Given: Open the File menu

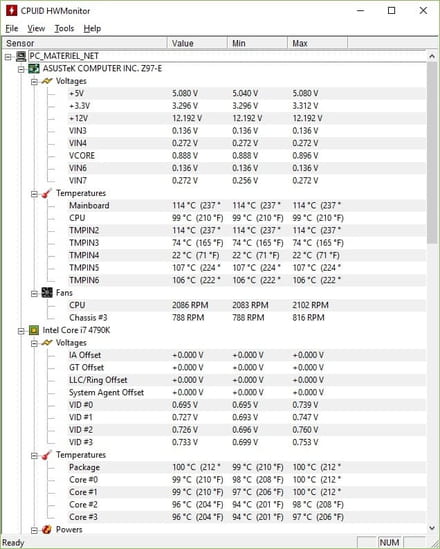Looking at the screenshot, I should point(12,28).
